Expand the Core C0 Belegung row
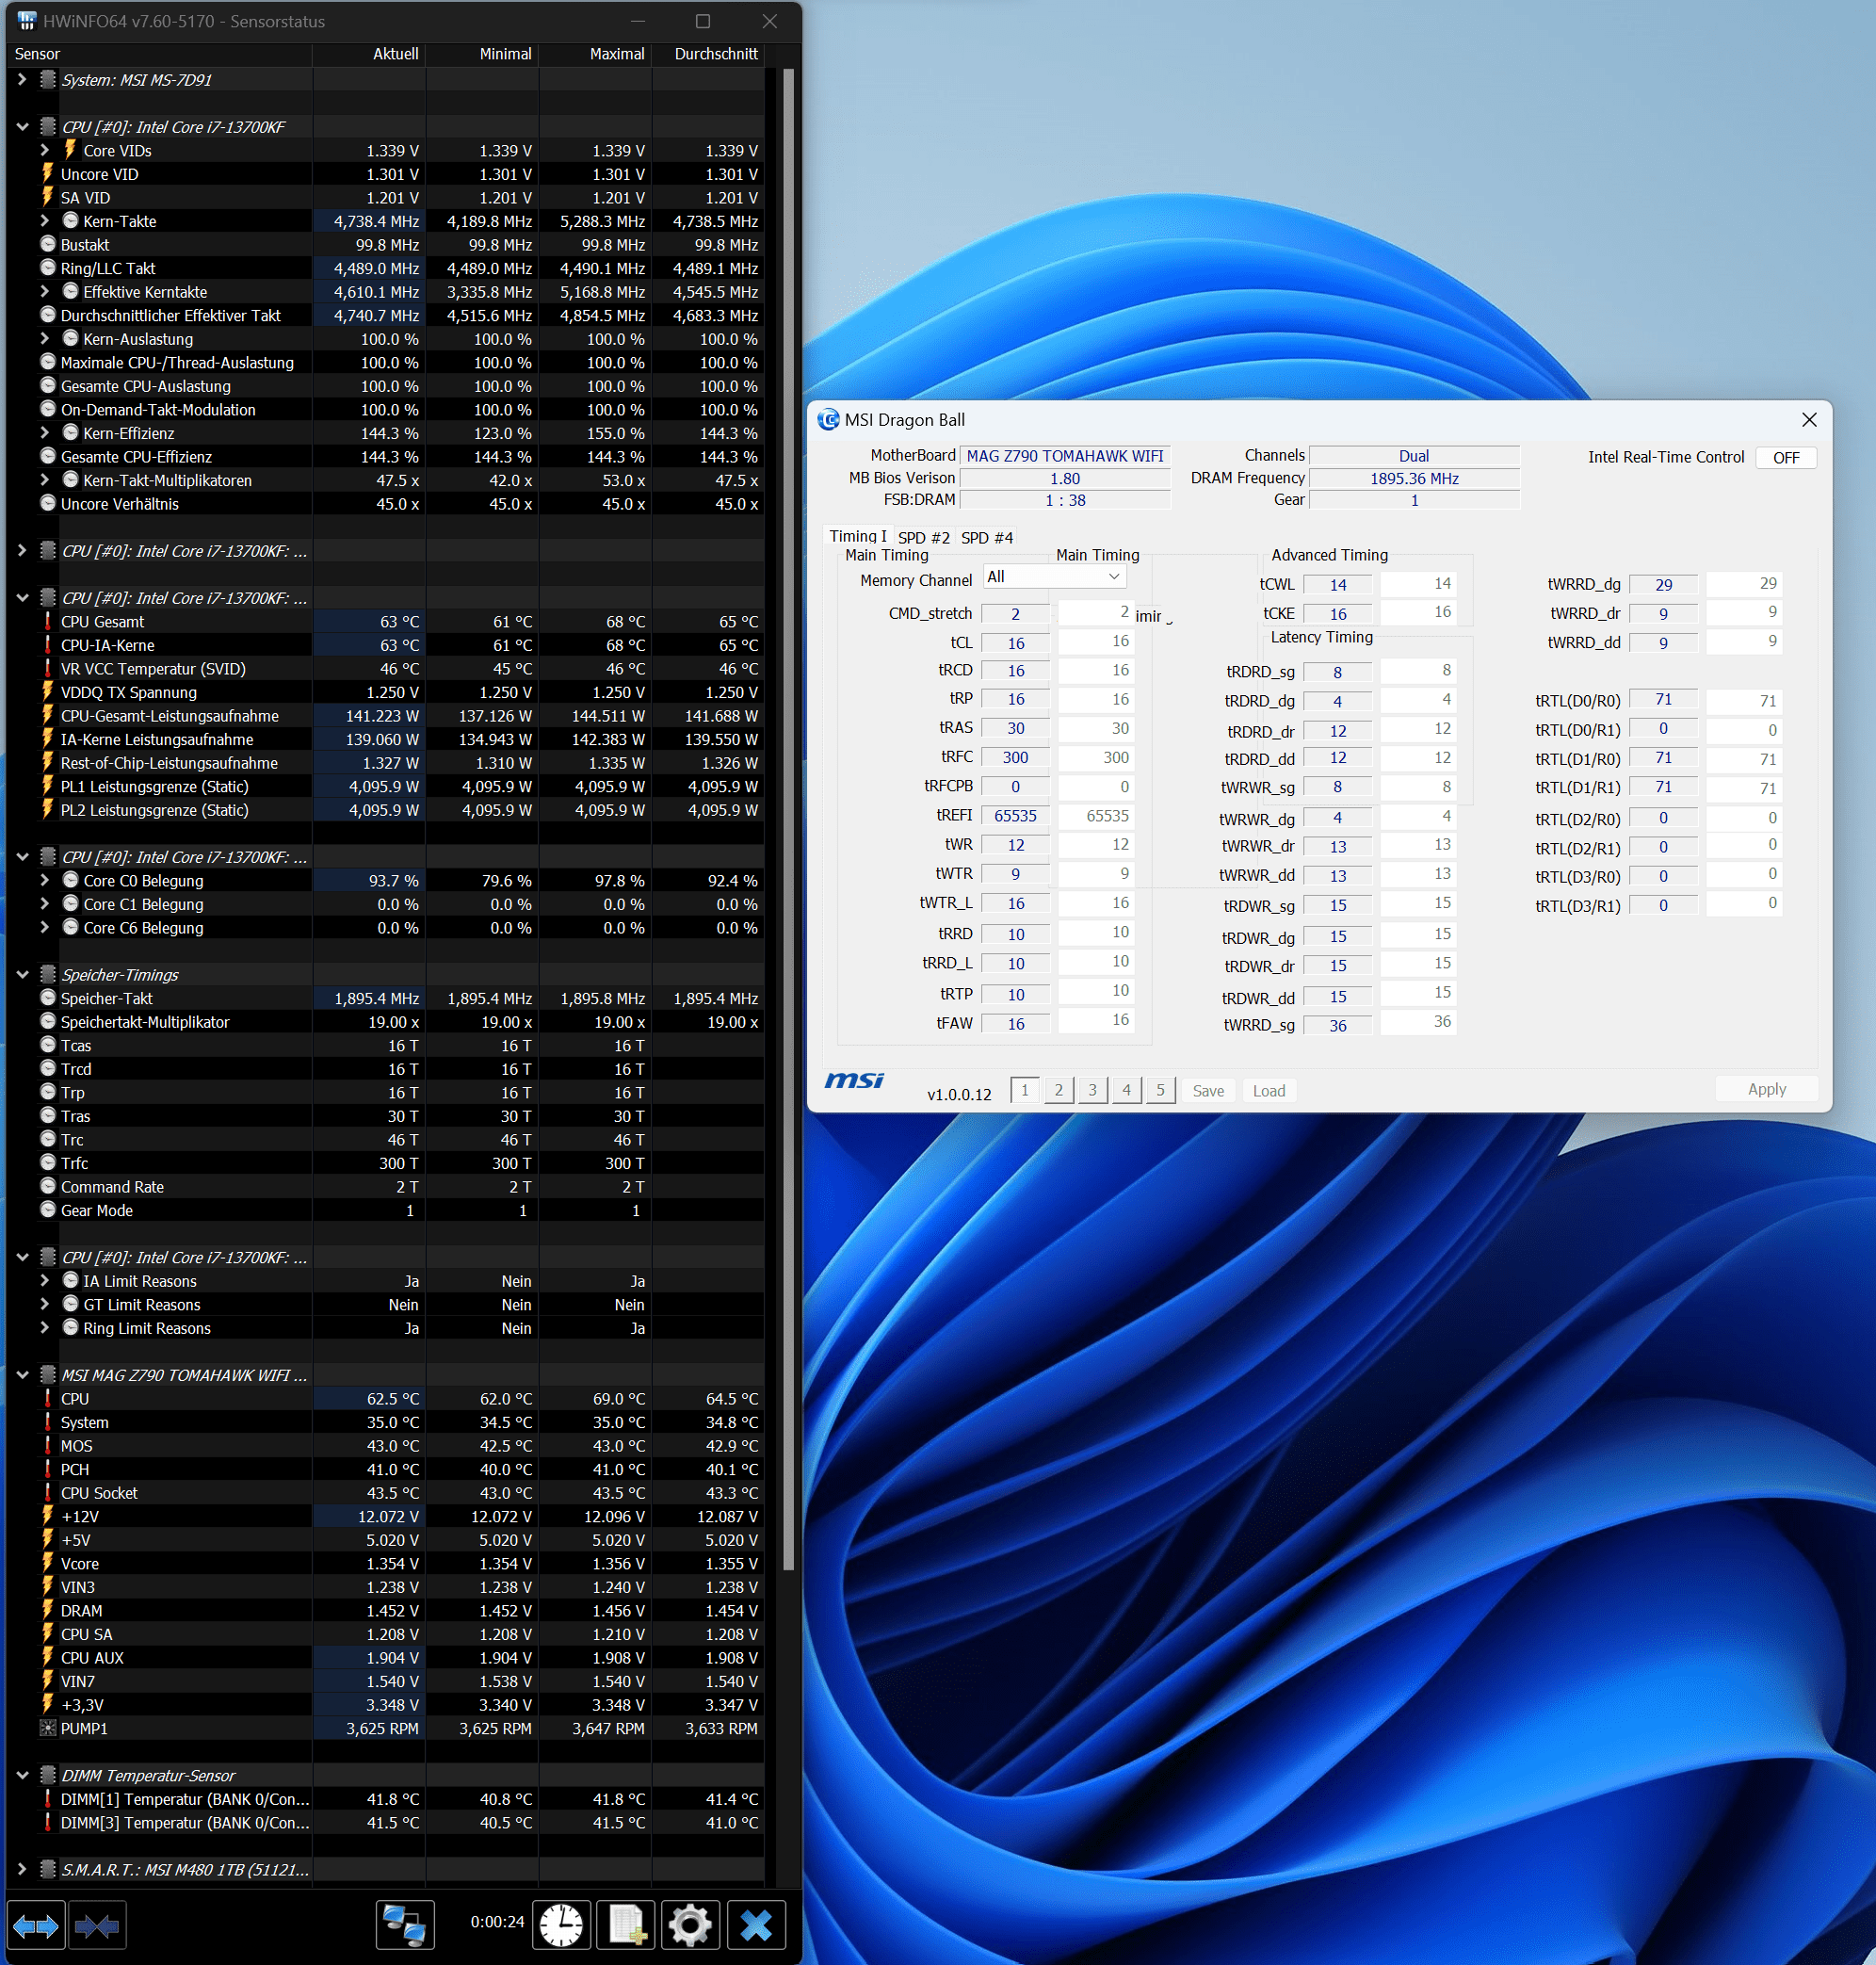Viewport: 1876px width, 1965px height. tap(45, 880)
